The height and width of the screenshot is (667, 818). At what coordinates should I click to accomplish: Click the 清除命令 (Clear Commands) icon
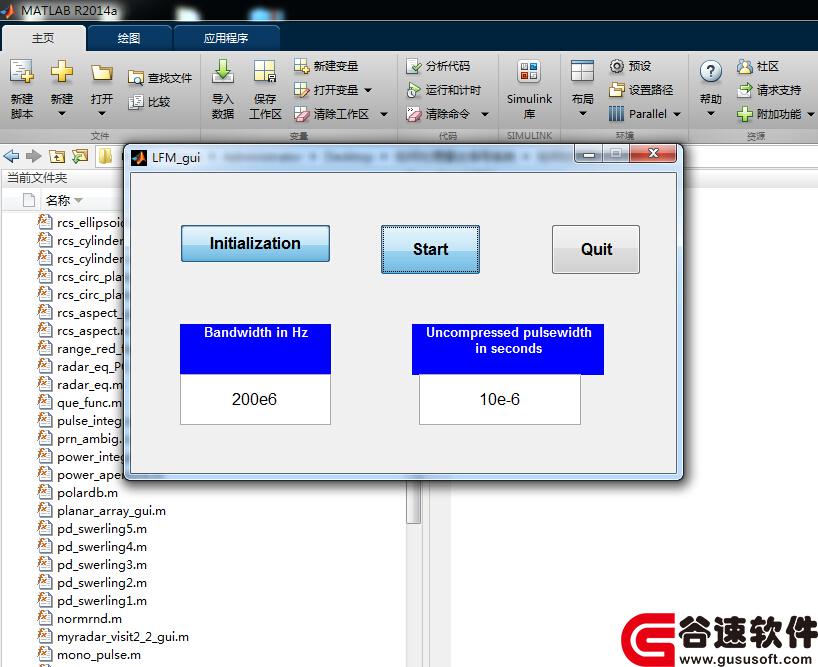[x=413, y=114]
